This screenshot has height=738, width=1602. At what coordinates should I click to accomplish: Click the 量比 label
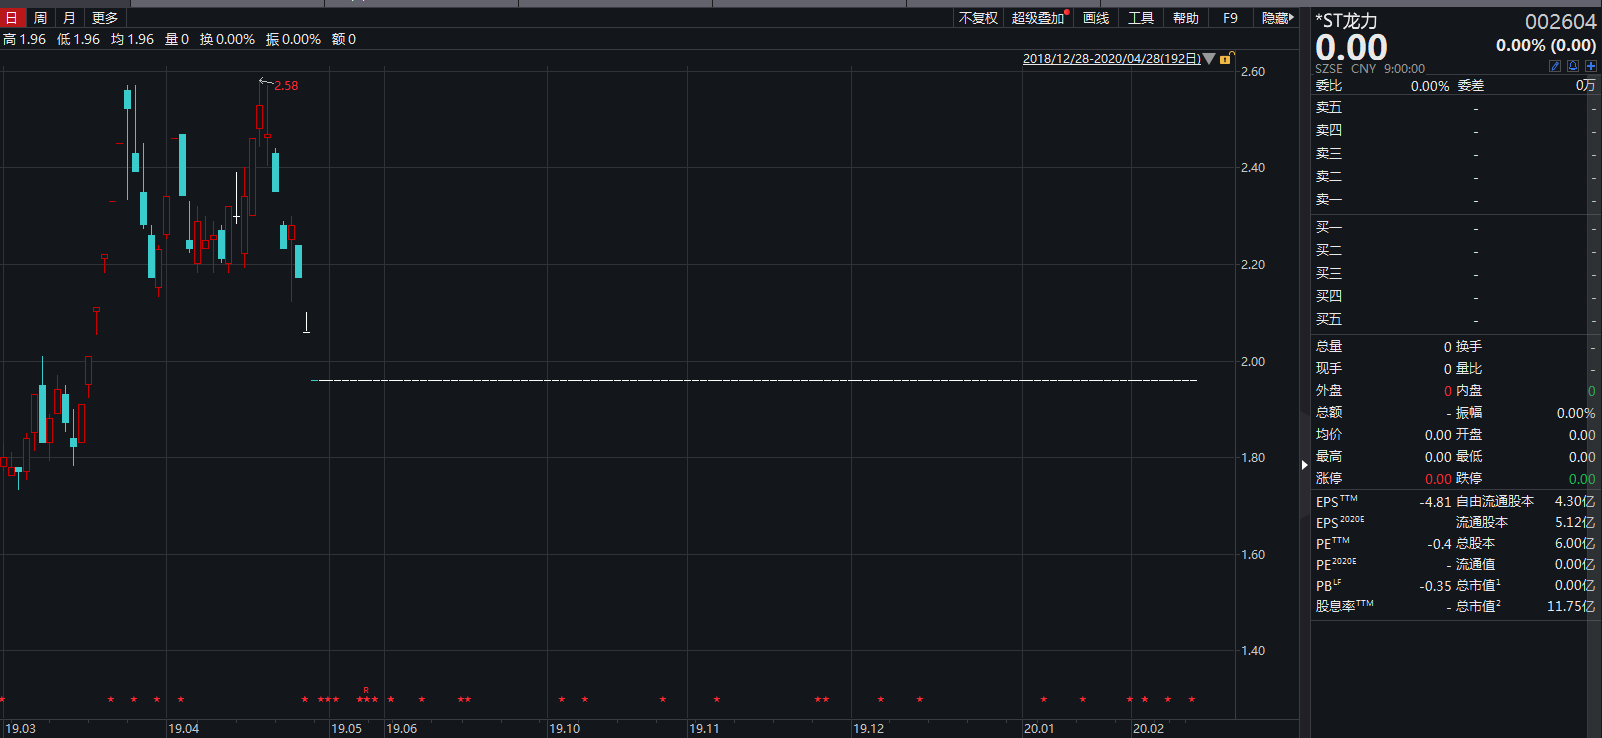tap(1469, 369)
